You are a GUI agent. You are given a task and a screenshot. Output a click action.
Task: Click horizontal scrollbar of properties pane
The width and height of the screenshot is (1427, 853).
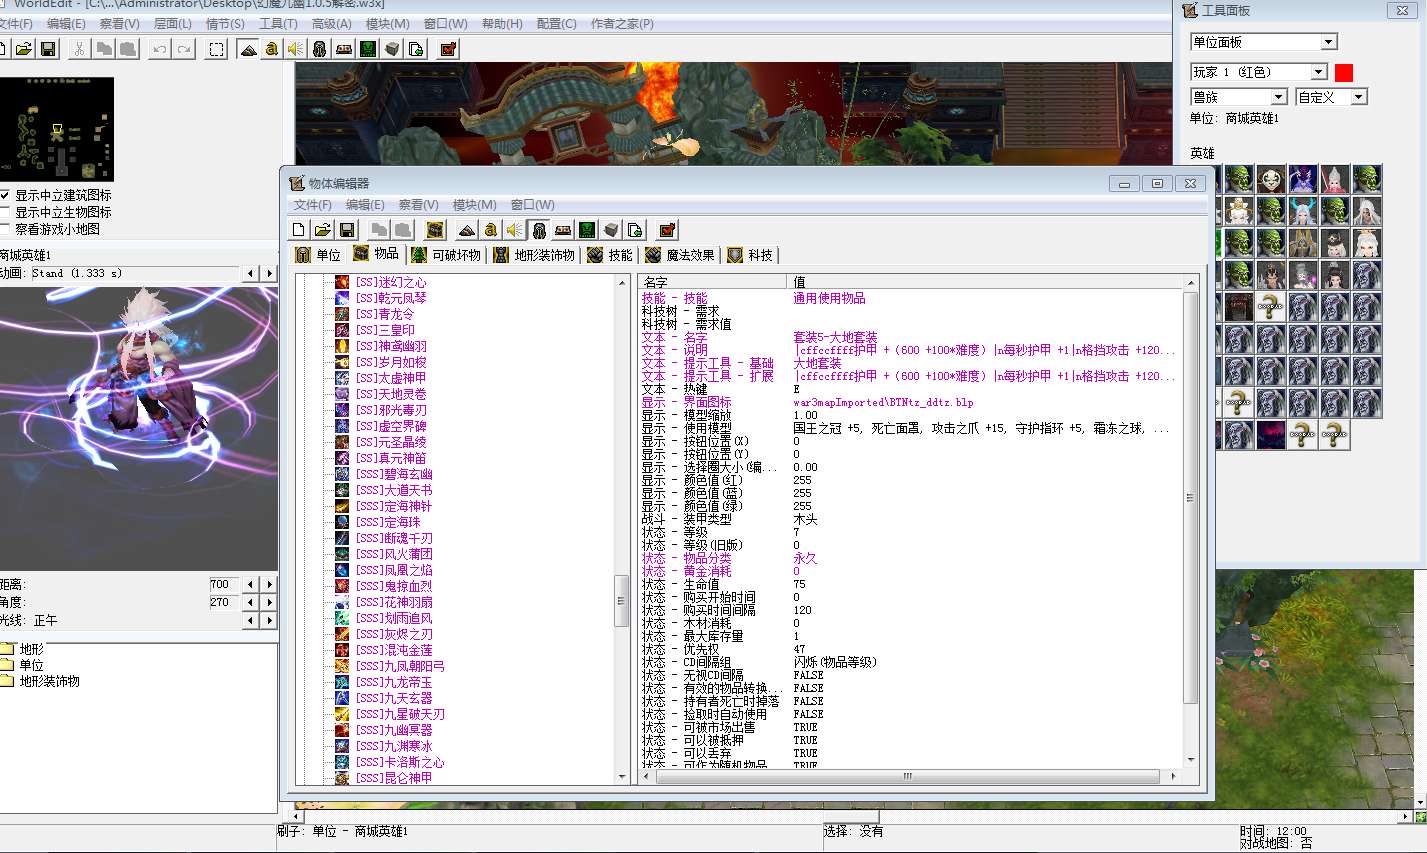(908, 776)
